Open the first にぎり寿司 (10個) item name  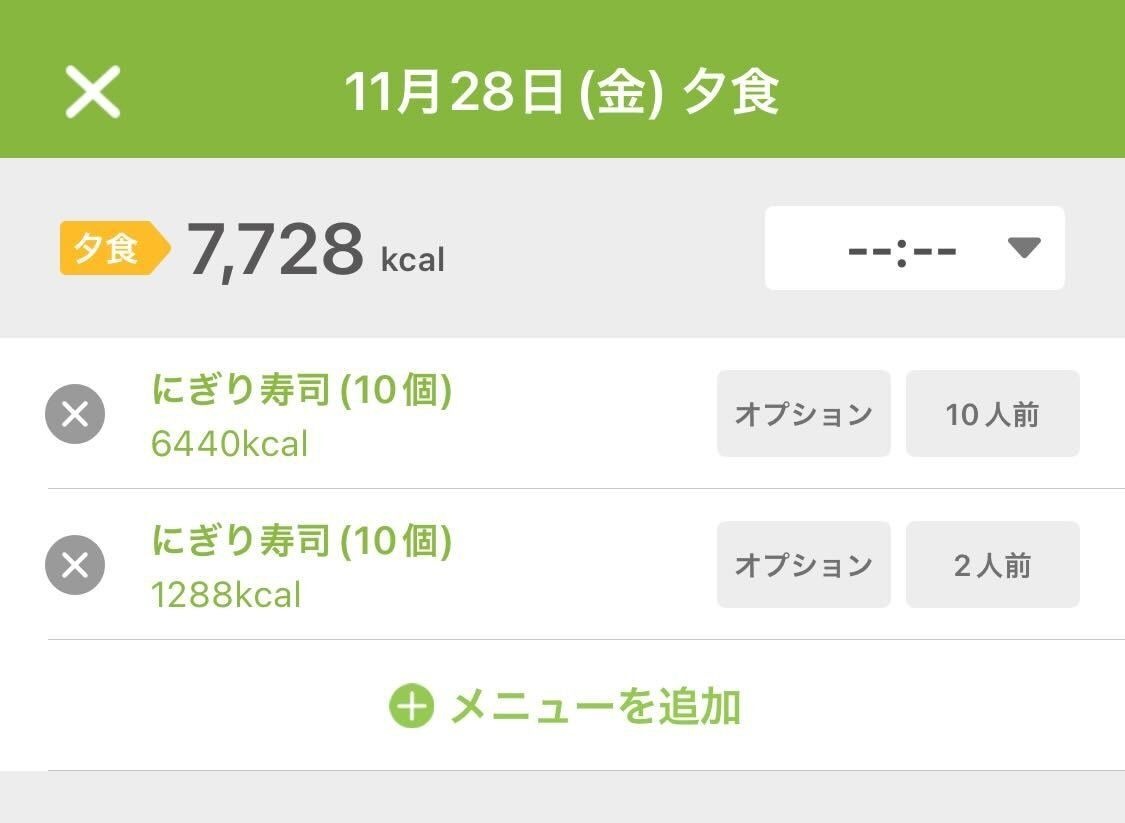(301, 391)
